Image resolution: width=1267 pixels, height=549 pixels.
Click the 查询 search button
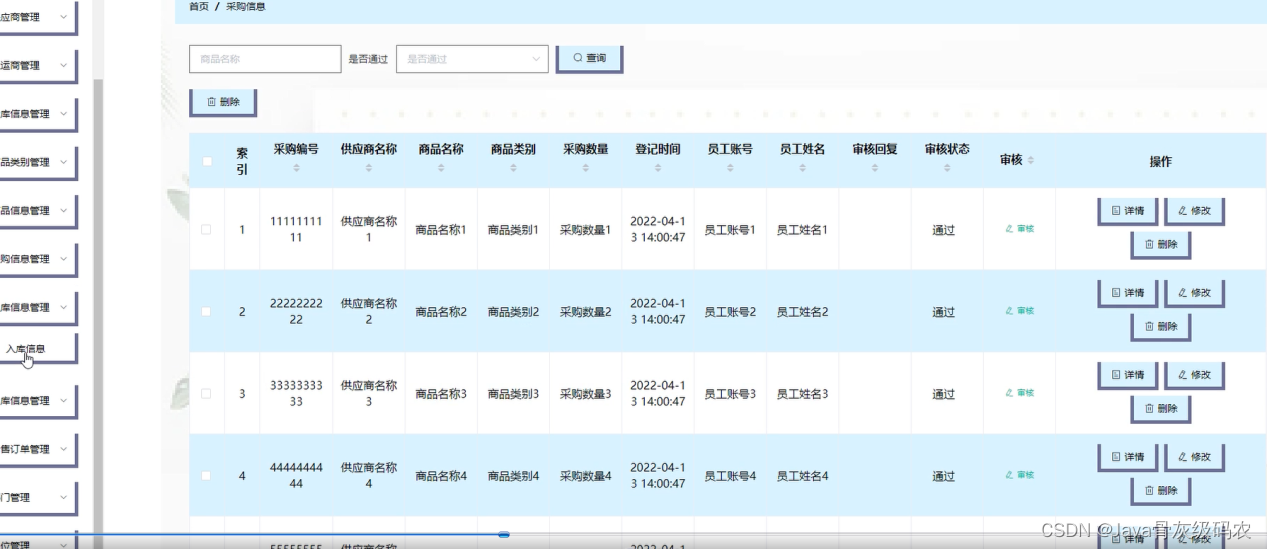coord(589,58)
